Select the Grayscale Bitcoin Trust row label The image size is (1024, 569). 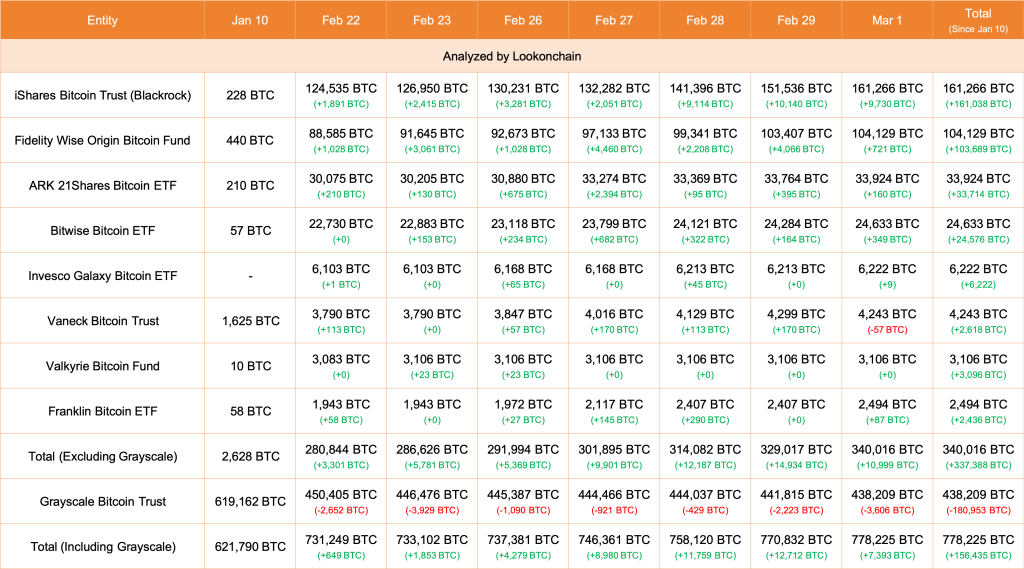click(103, 502)
